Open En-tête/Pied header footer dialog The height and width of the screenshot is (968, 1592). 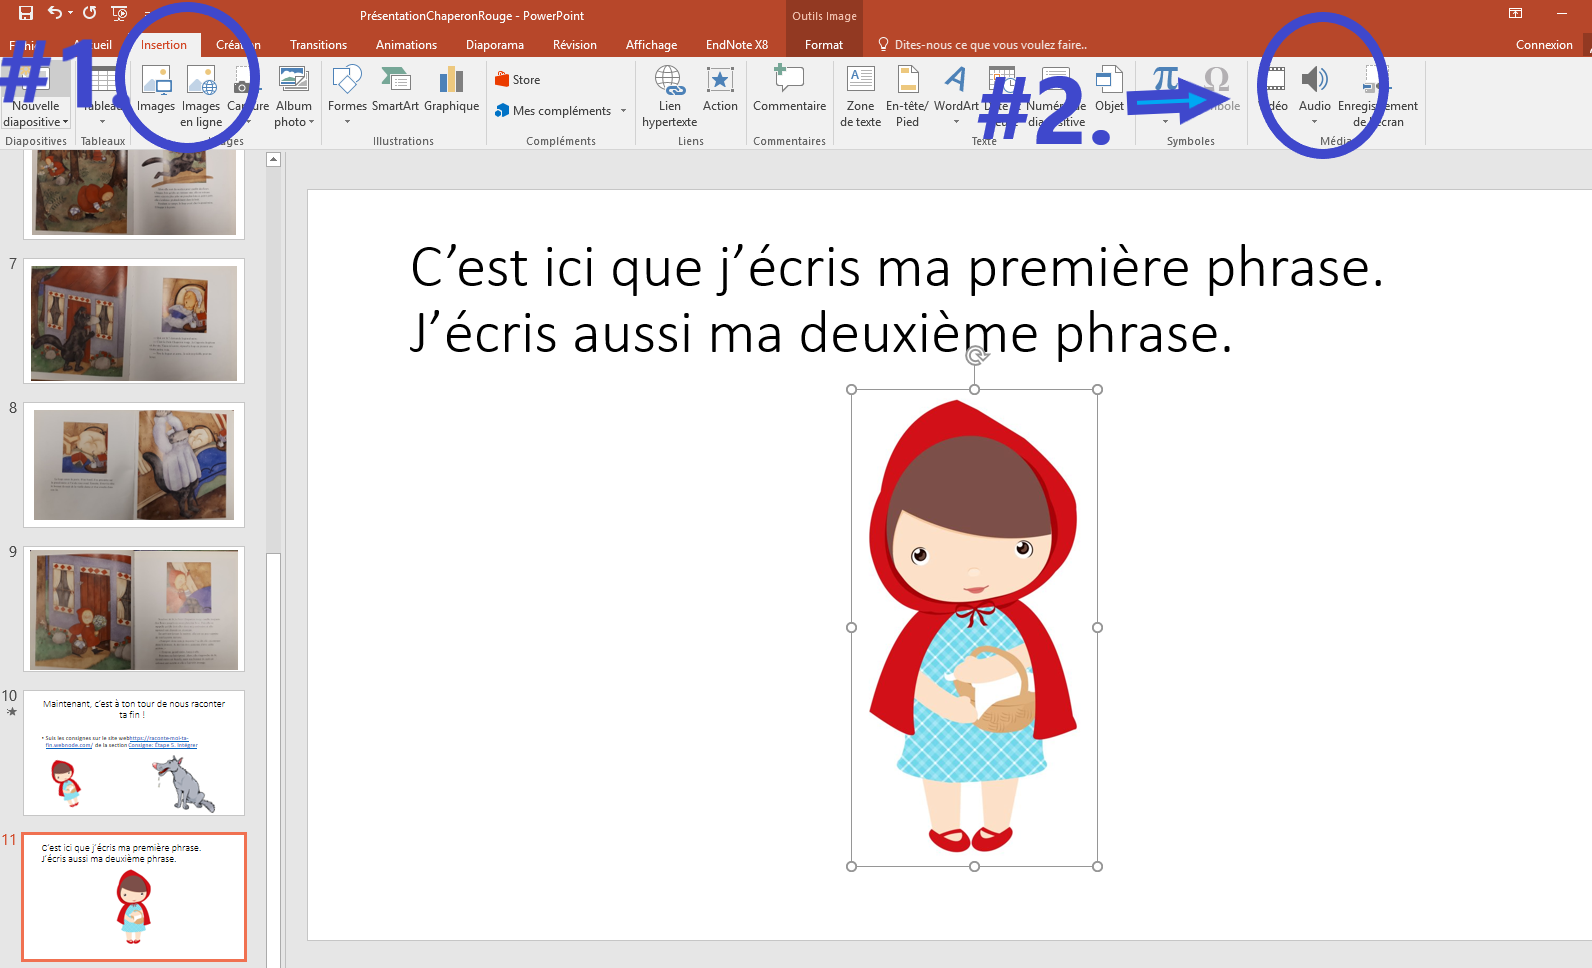907,97
